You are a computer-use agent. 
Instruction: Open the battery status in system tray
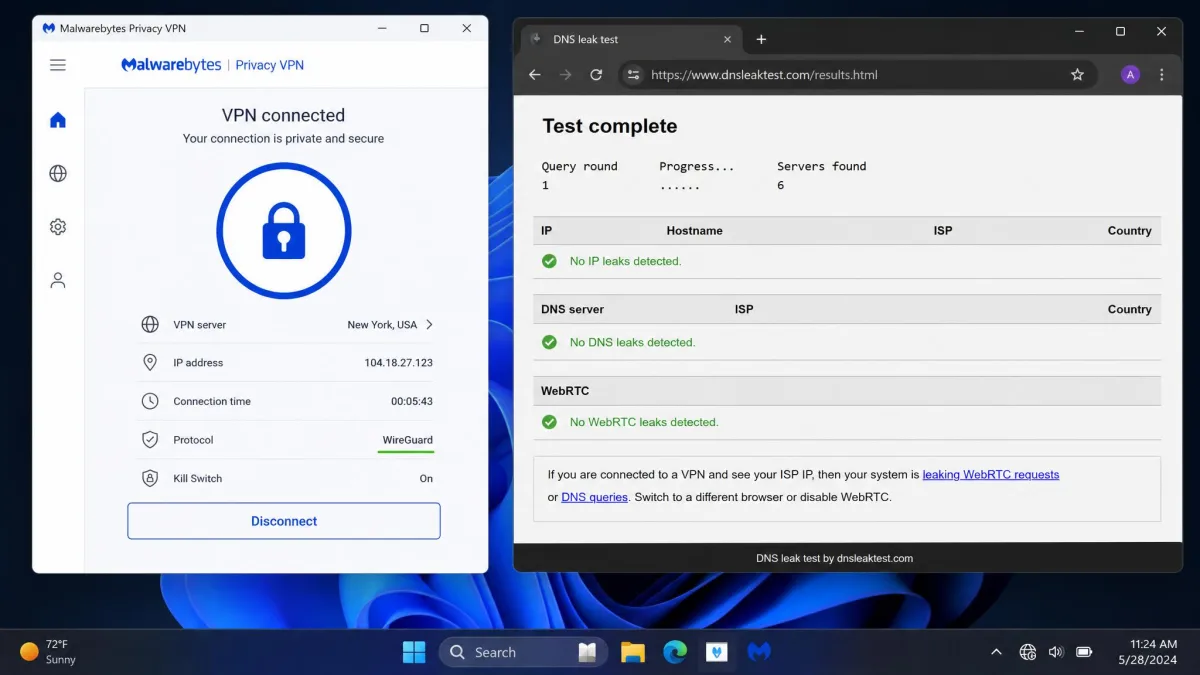(x=1084, y=652)
